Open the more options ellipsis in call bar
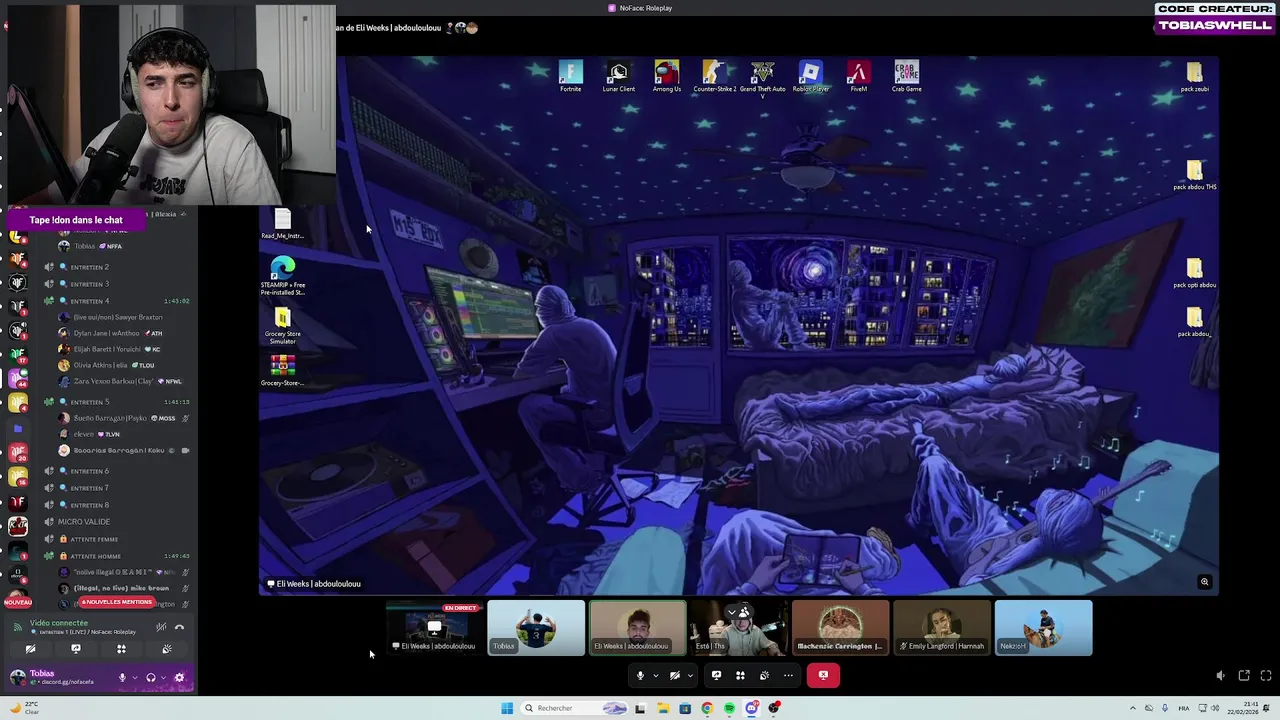The image size is (1280, 720). 788,675
